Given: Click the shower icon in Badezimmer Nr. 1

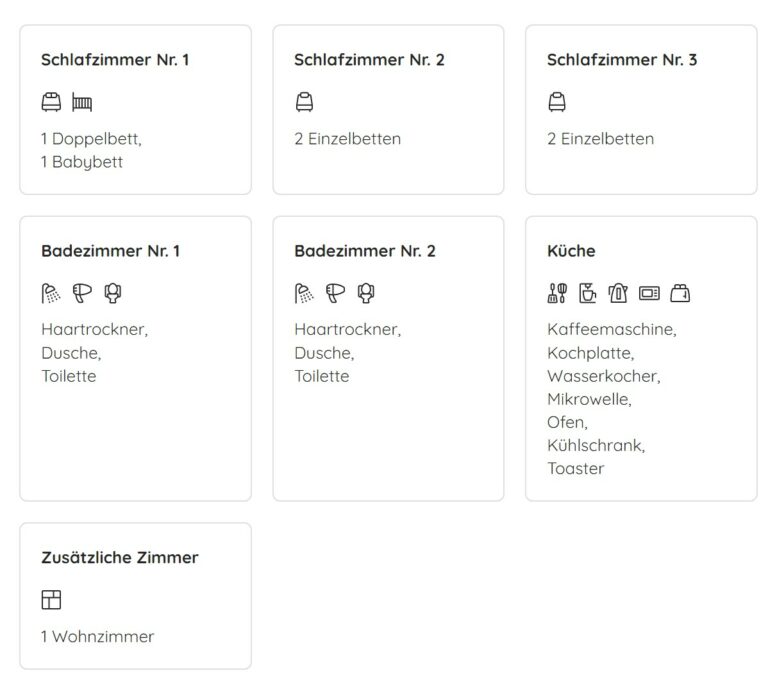Looking at the screenshot, I should tap(51, 293).
